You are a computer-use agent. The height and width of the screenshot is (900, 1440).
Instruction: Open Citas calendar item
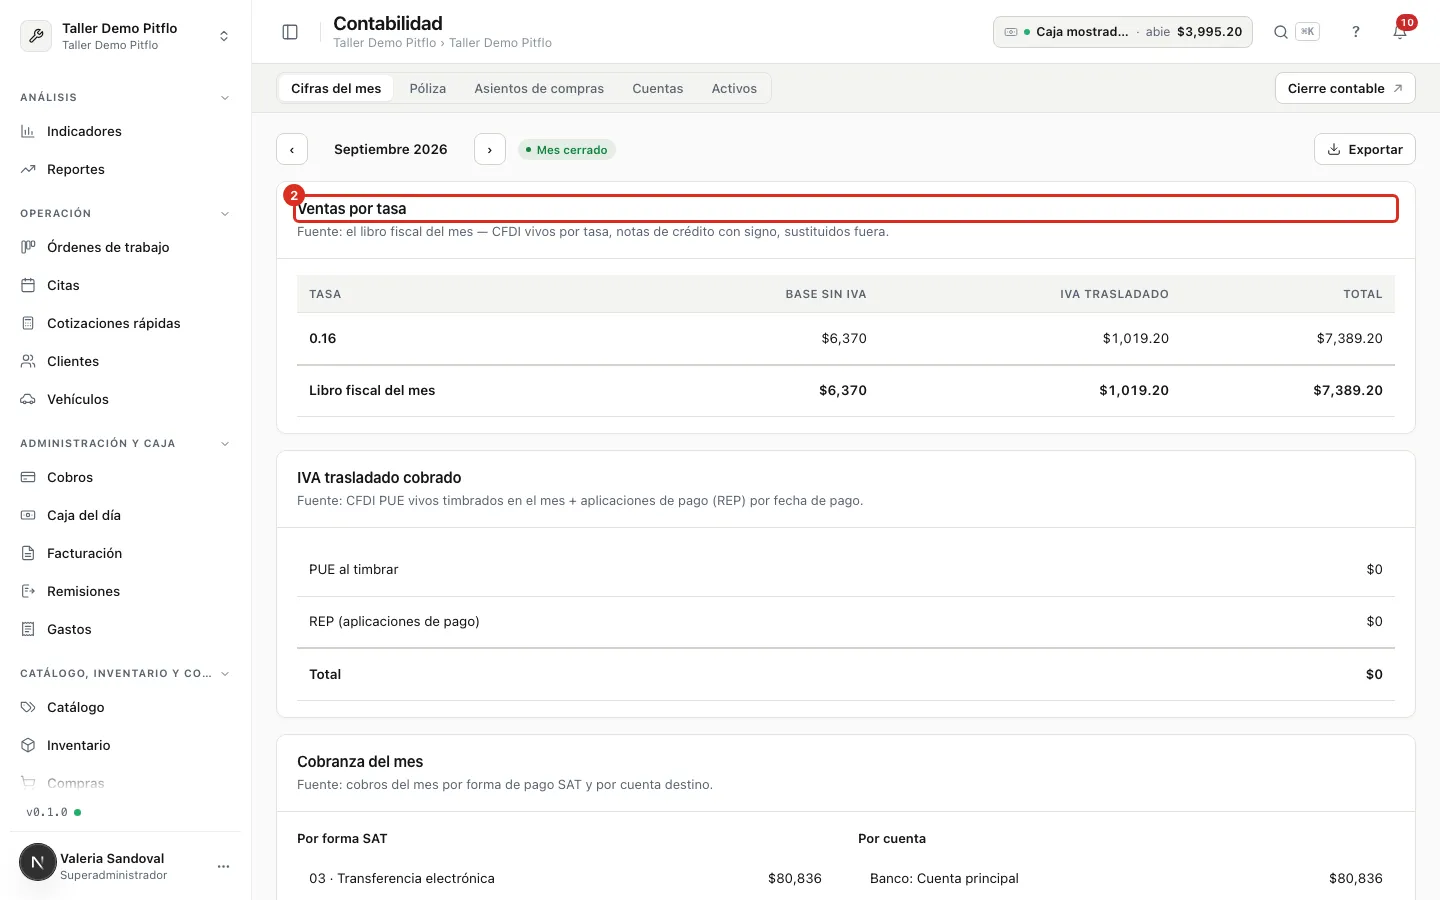pos(125,285)
